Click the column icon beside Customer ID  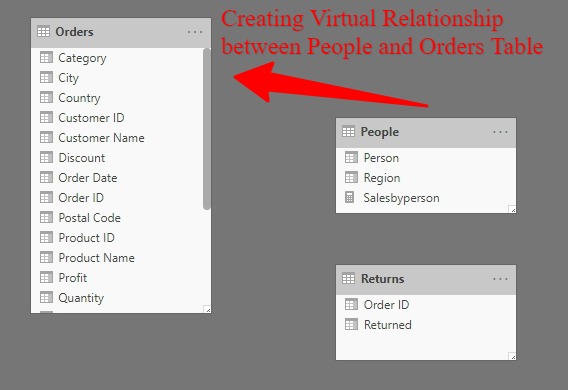coord(46,118)
